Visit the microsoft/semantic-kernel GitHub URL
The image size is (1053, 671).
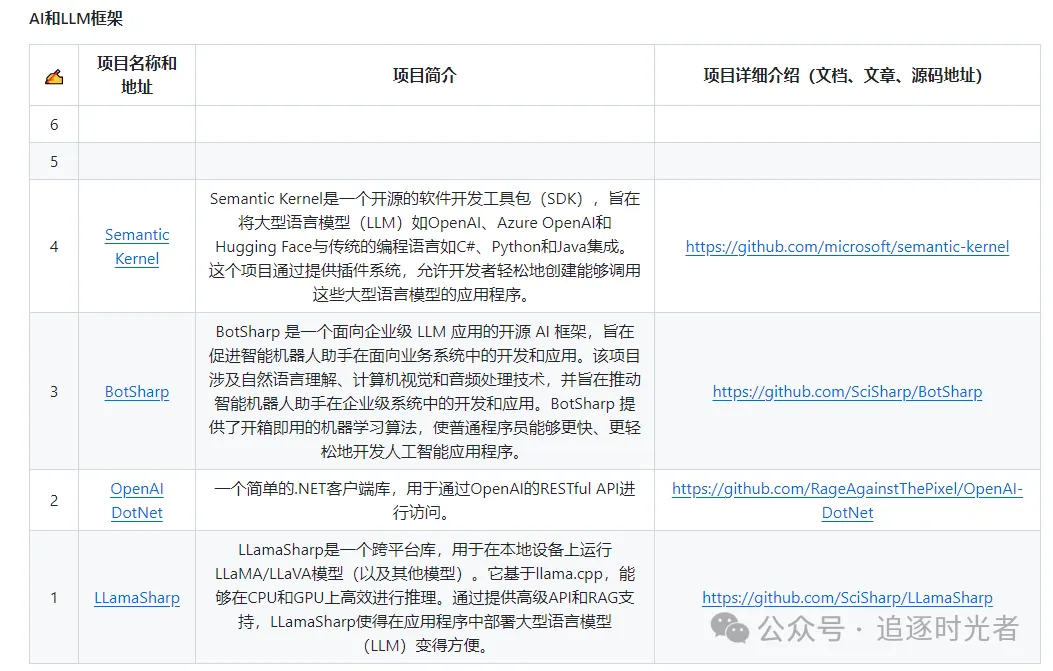pos(847,246)
